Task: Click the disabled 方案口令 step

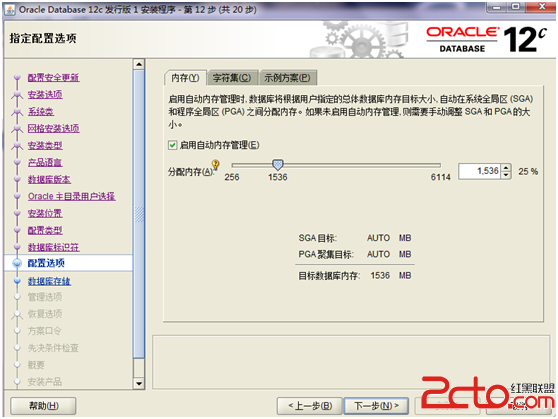Action: coord(45,331)
